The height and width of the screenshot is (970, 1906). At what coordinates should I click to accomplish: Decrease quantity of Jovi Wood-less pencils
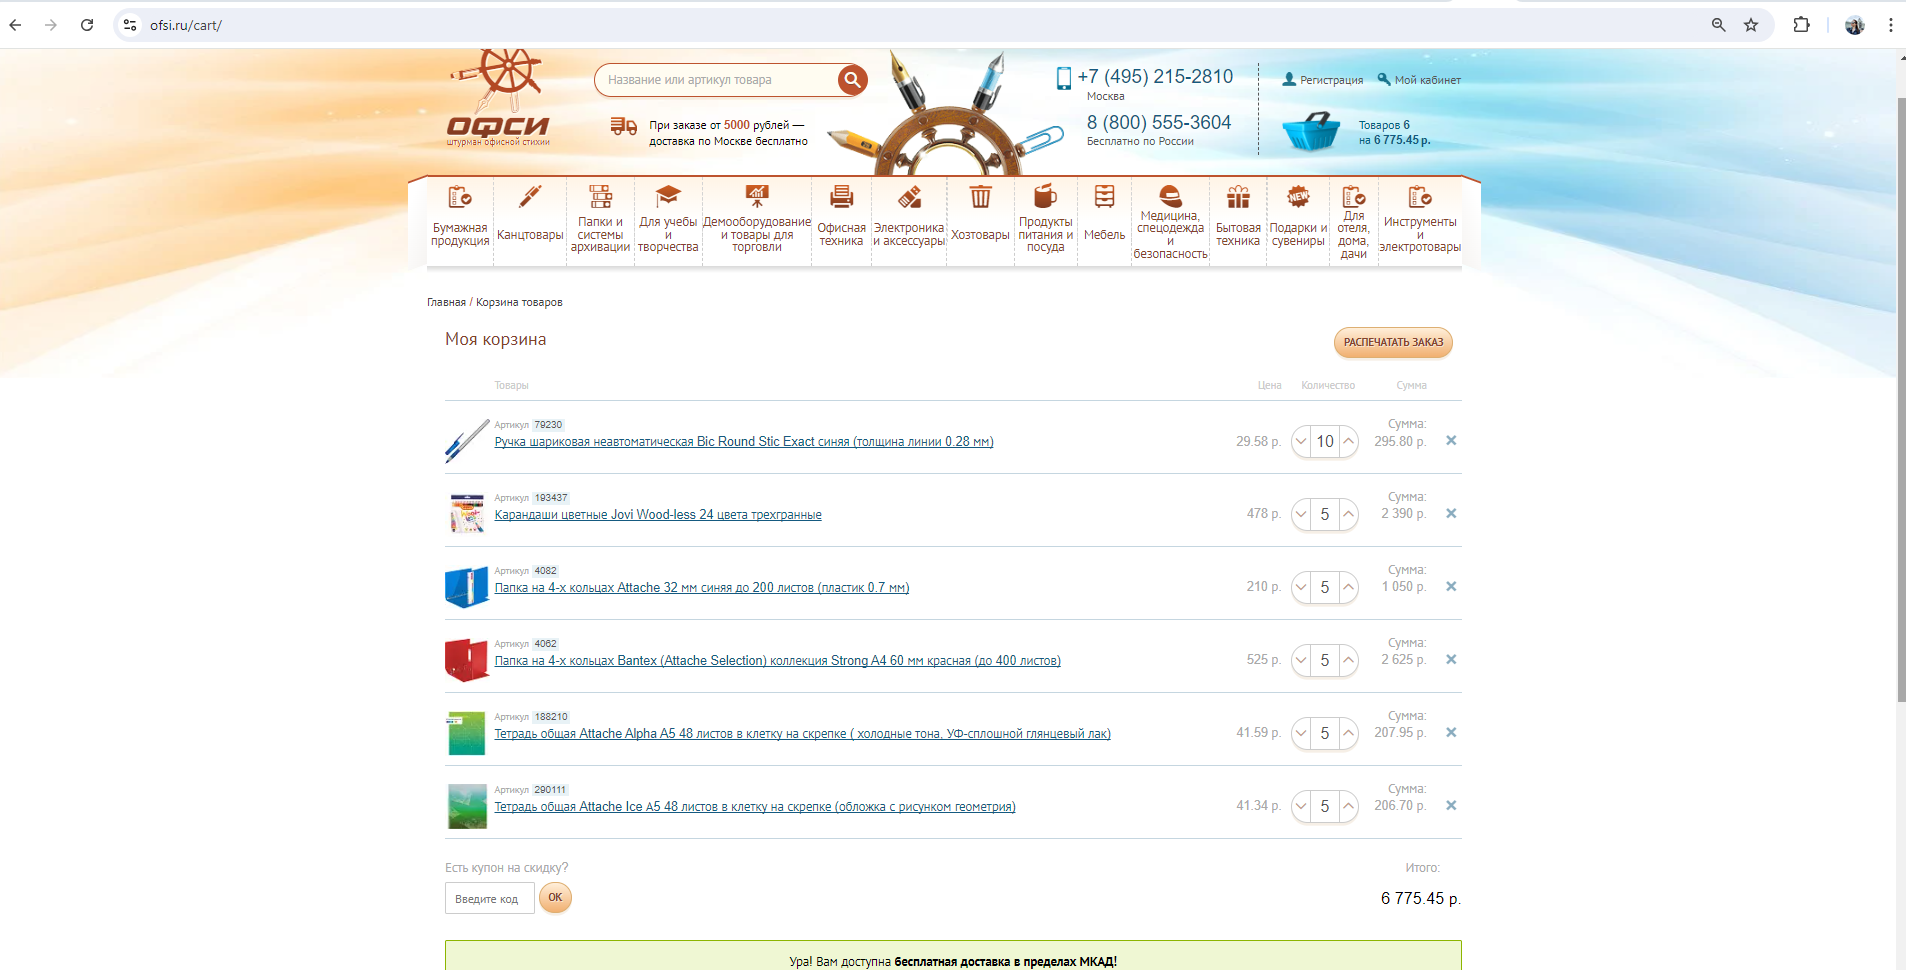click(x=1301, y=514)
